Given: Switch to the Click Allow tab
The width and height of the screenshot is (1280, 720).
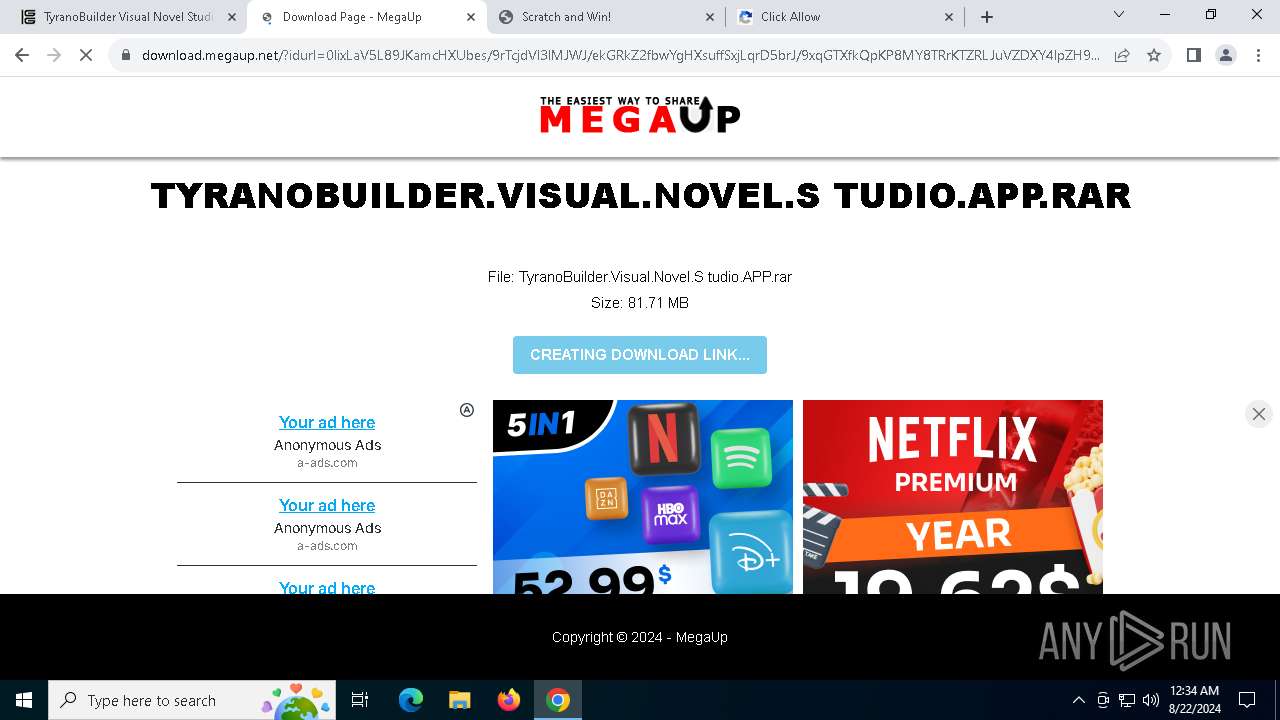Looking at the screenshot, I should coord(845,17).
